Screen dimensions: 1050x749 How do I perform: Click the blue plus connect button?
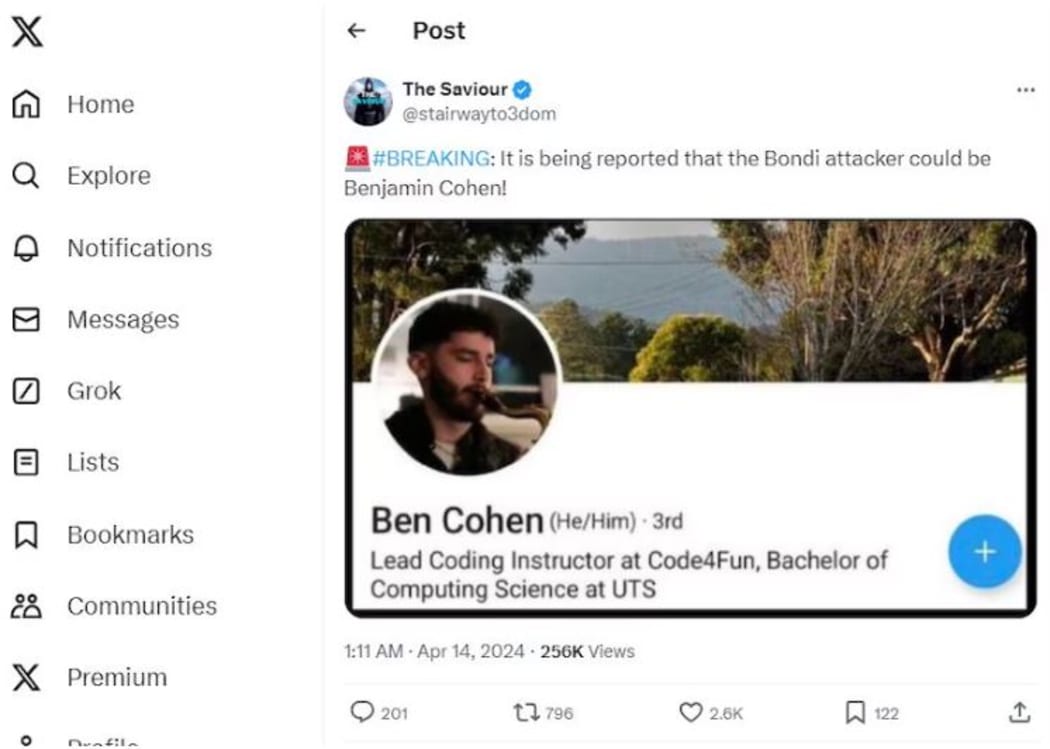point(984,551)
